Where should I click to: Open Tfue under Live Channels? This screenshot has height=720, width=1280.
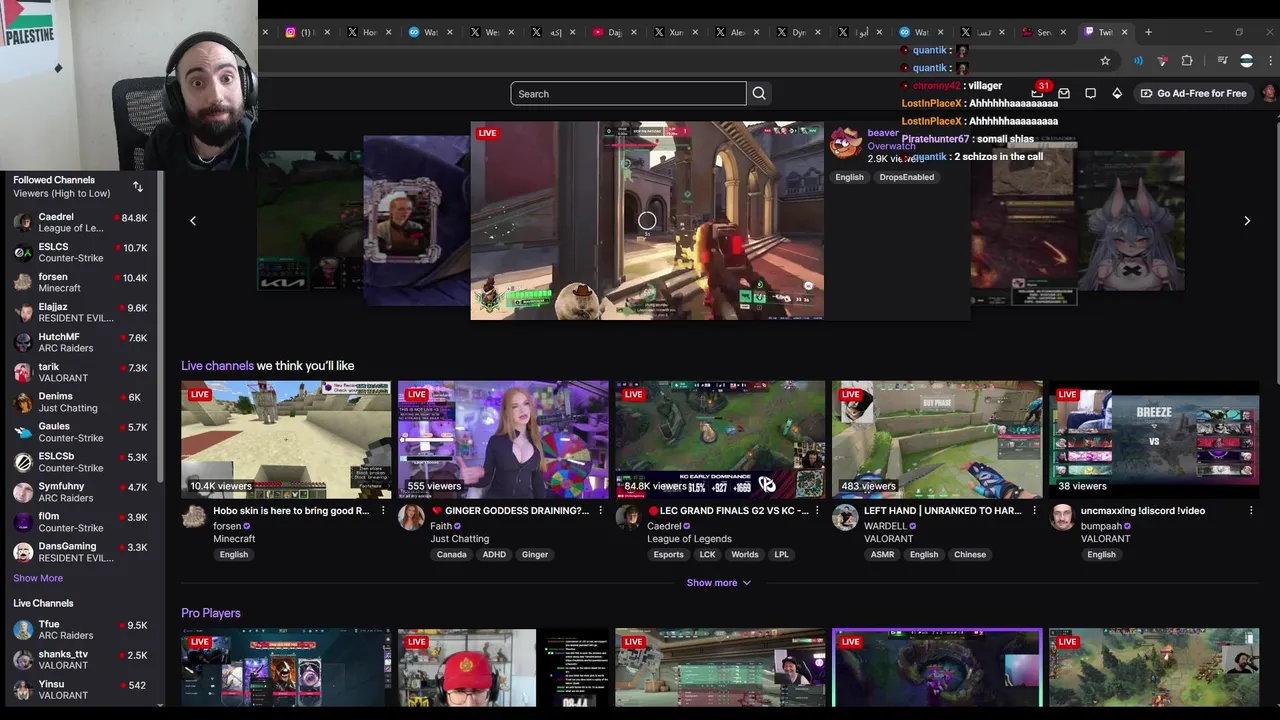(x=80, y=630)
